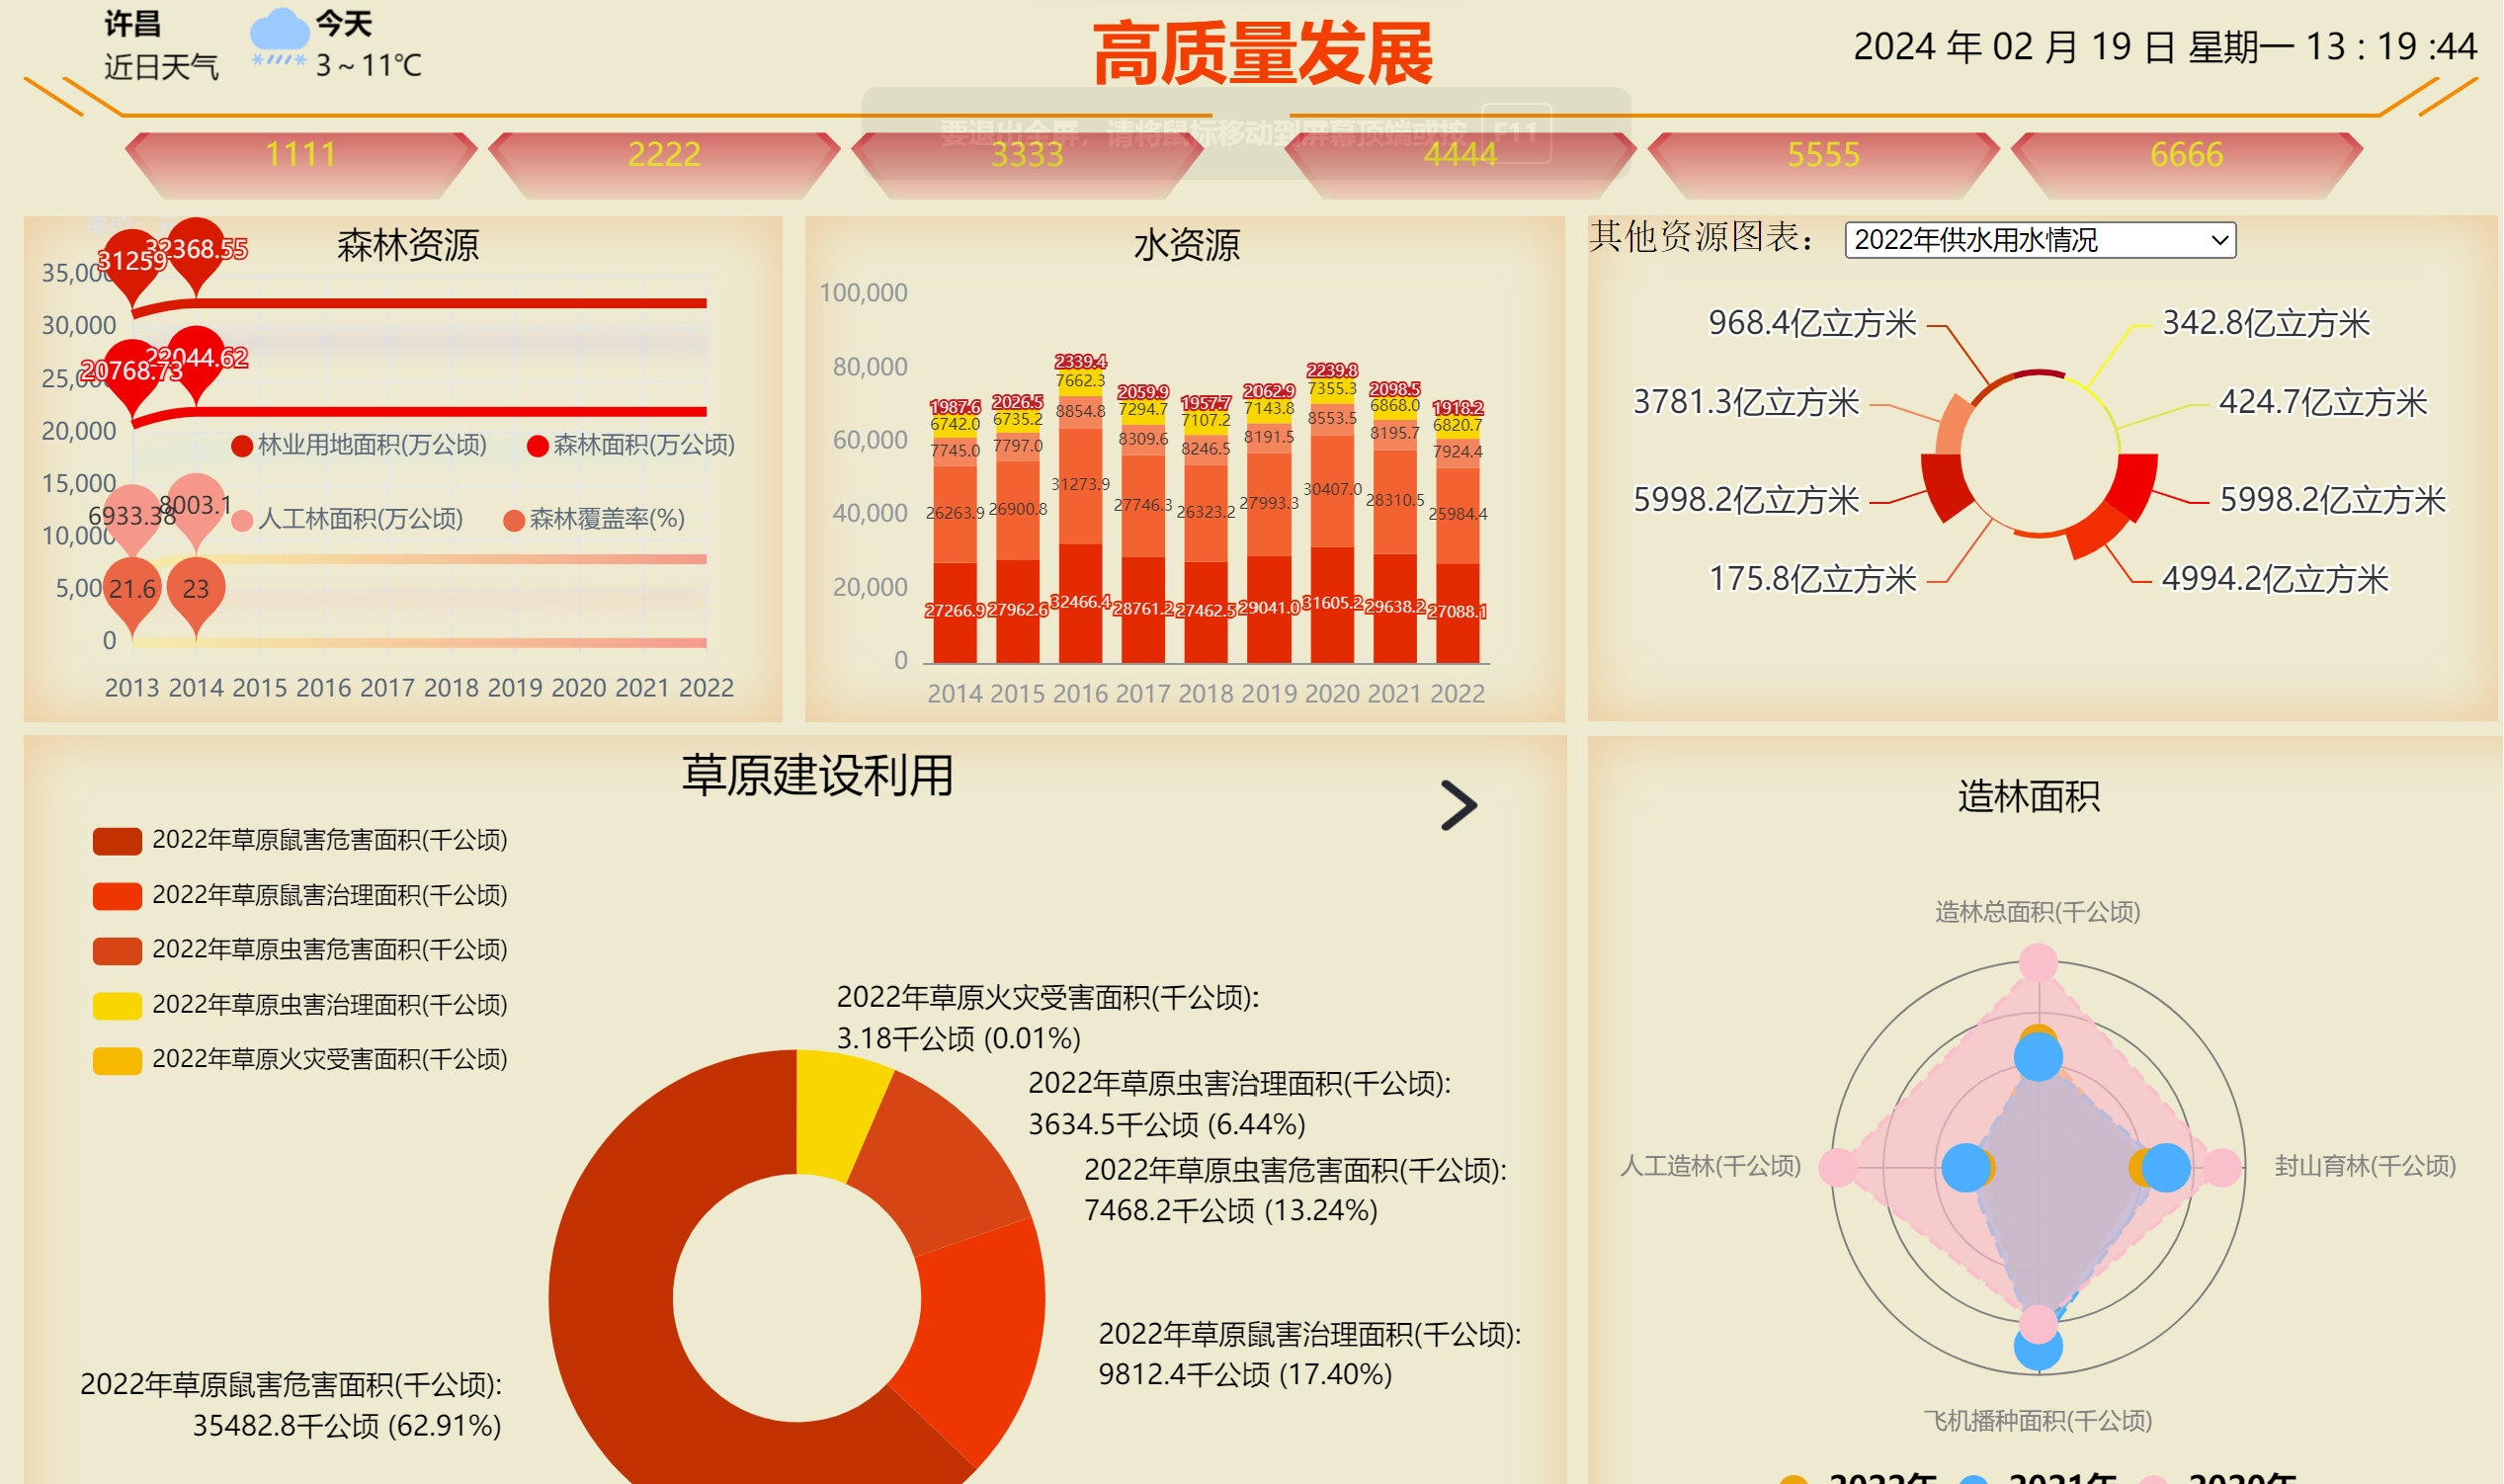Toggle 2022年草原鼠害治理面积 legend item
This screenshot has width=2504, height=1484.
point(300,896)
